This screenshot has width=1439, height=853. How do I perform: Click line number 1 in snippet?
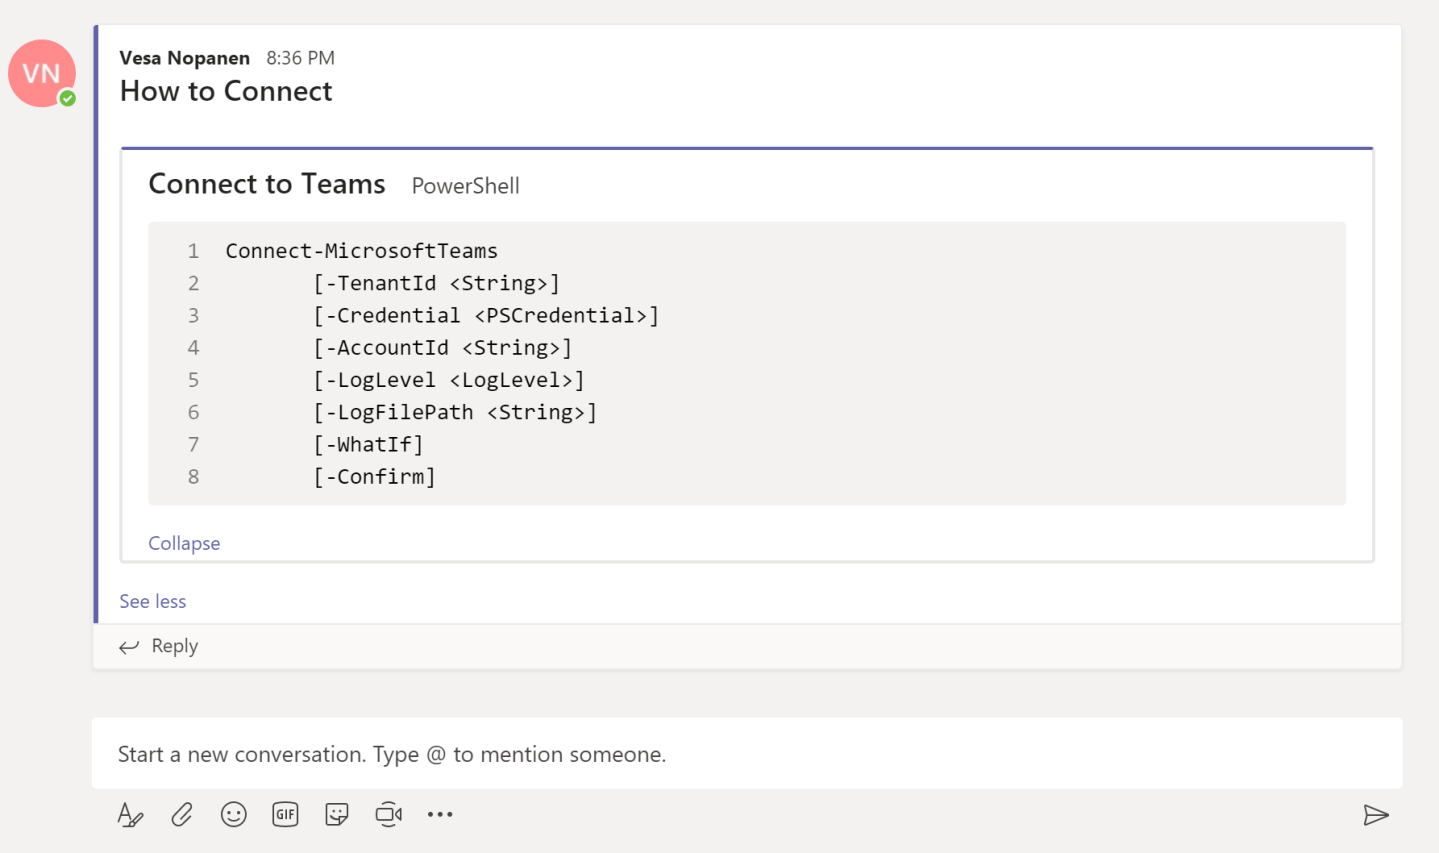tap(194, 251)
